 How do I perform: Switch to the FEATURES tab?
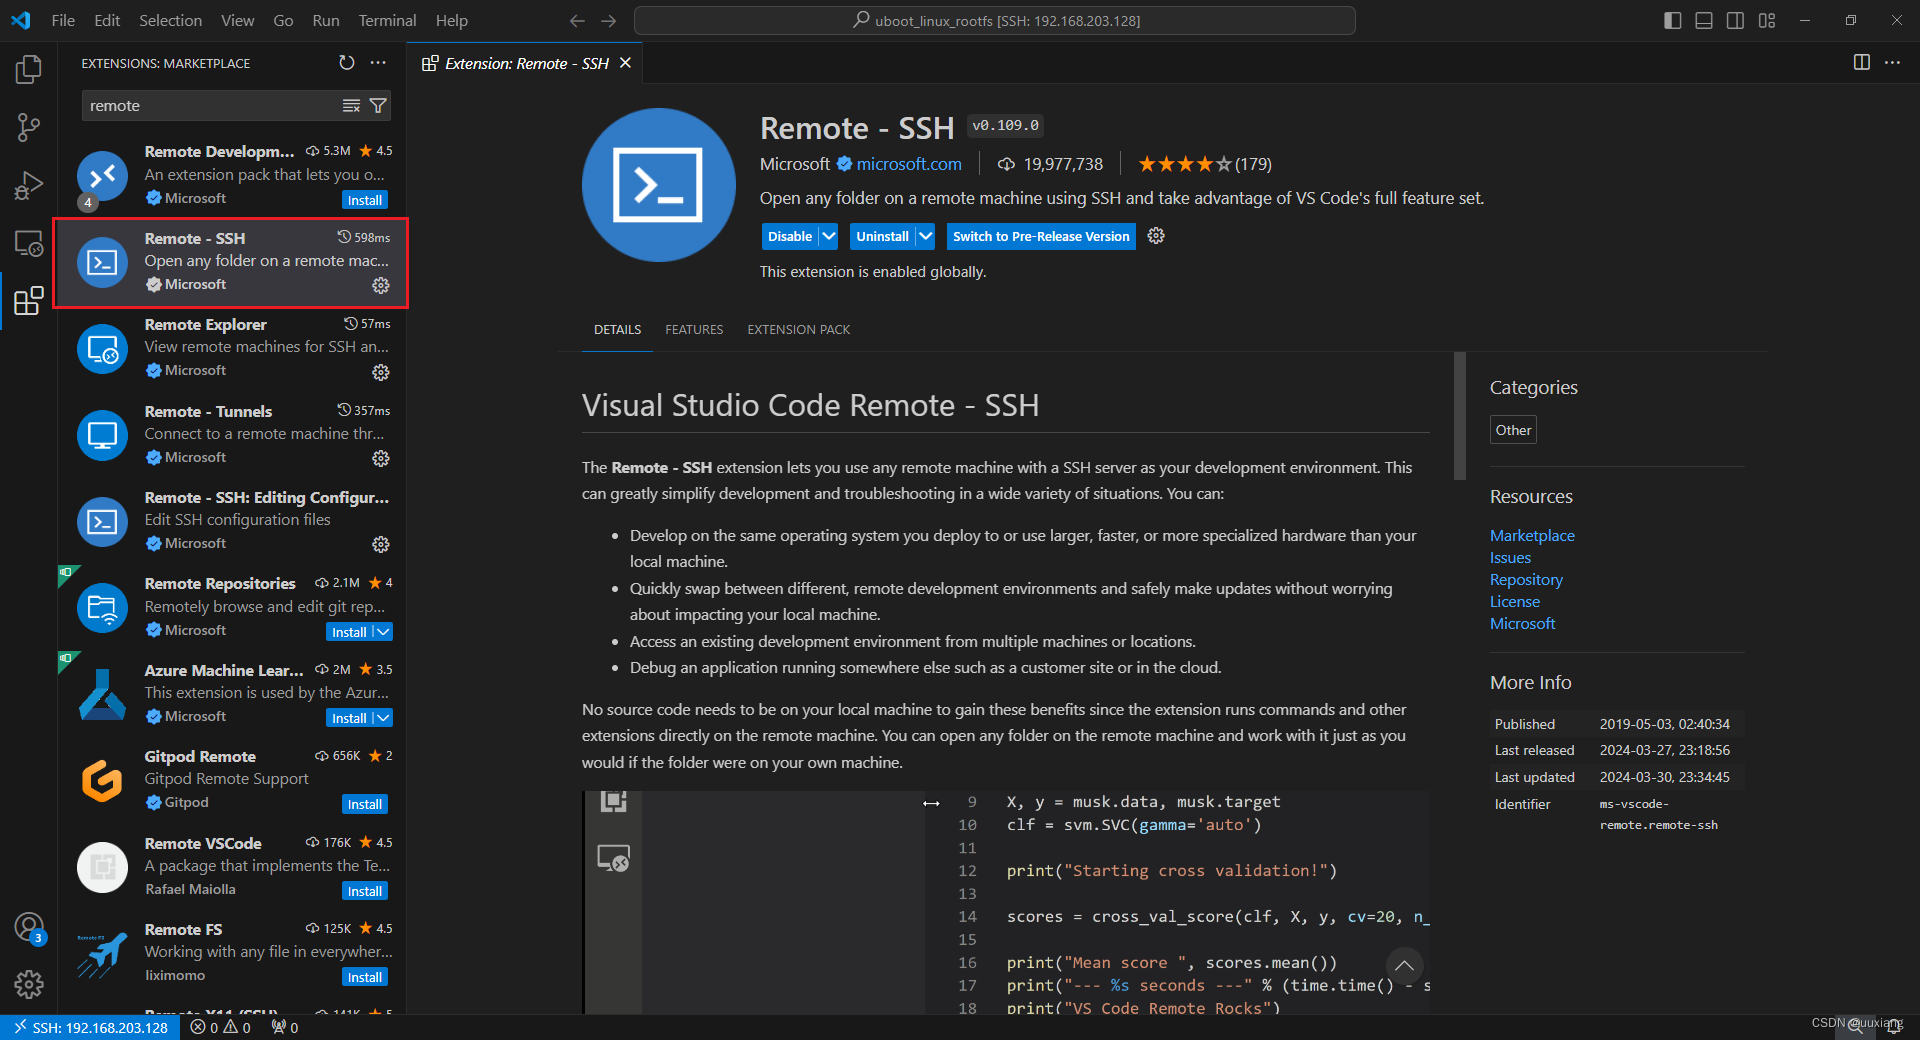pos(694,329)
